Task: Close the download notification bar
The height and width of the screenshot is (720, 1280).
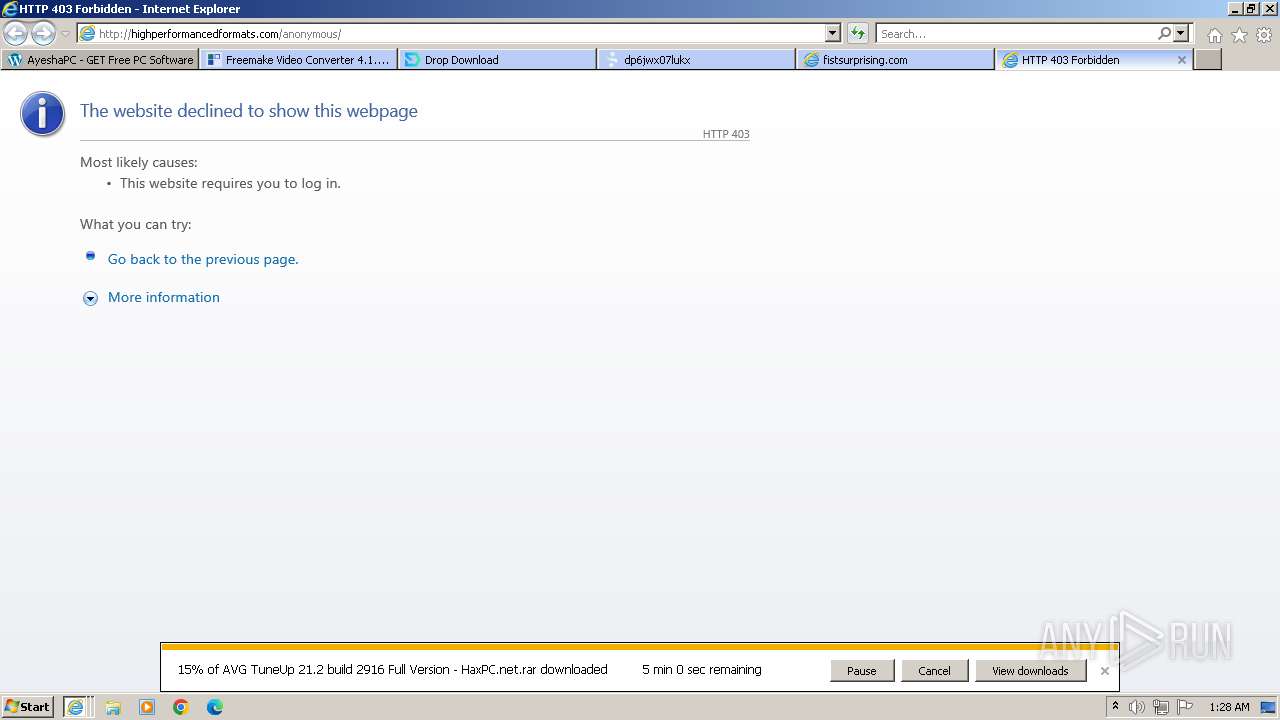Action: click(x=1104, y=671)
